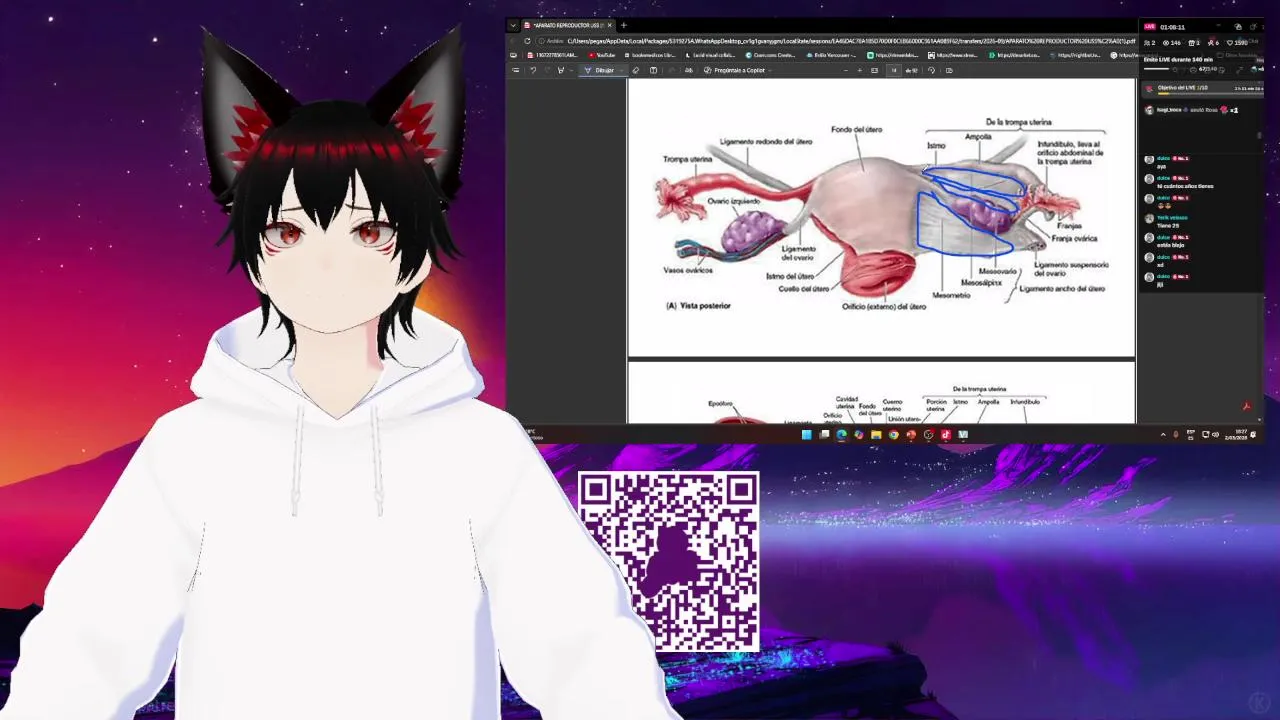Click chat message 'Tiene 25'

1168,226
